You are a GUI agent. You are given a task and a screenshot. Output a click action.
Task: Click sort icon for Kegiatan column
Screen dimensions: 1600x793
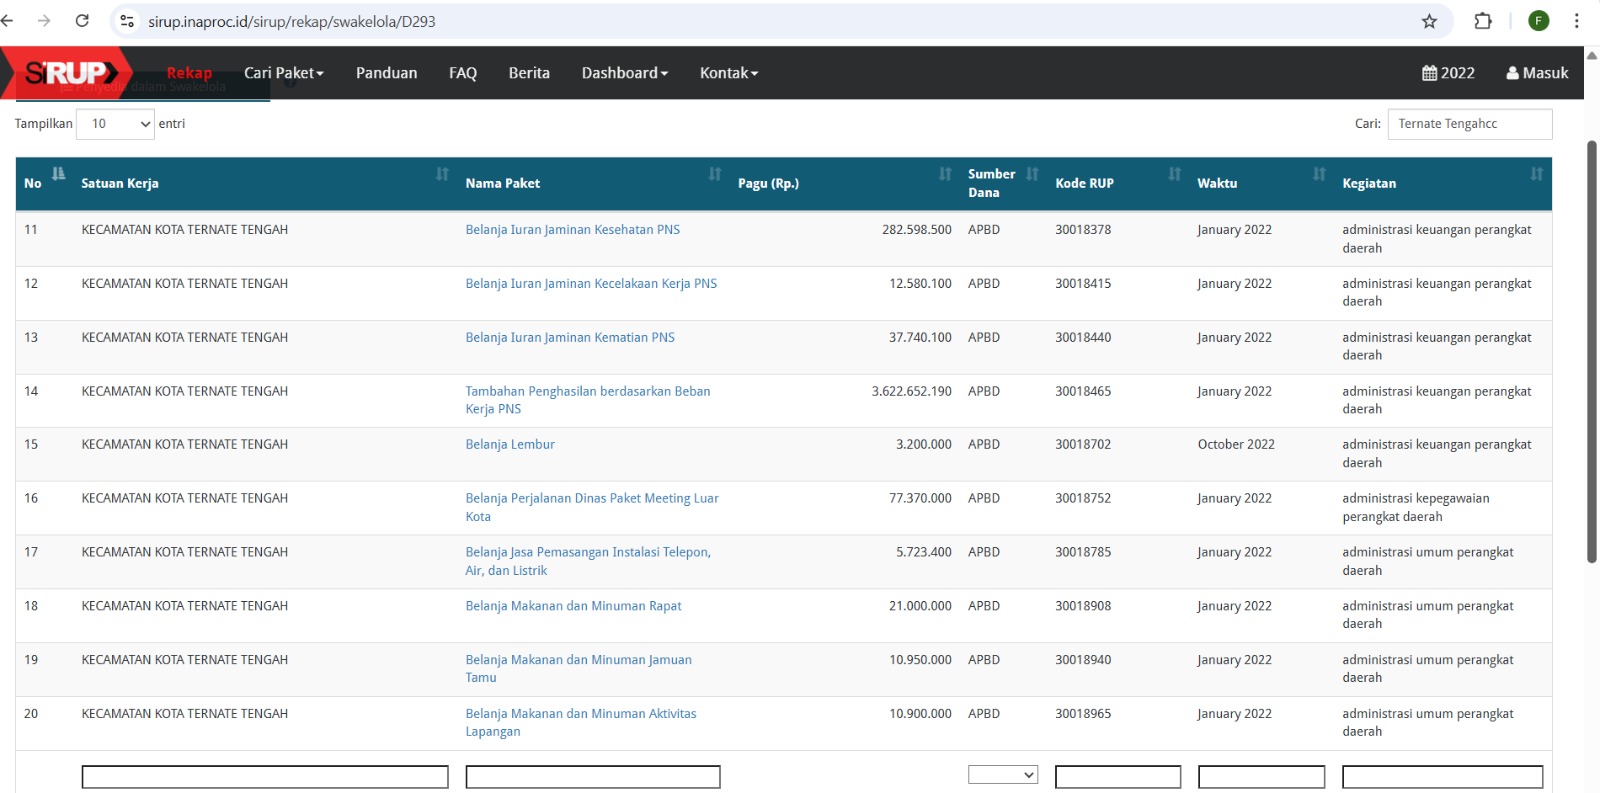pos(1536,174)
